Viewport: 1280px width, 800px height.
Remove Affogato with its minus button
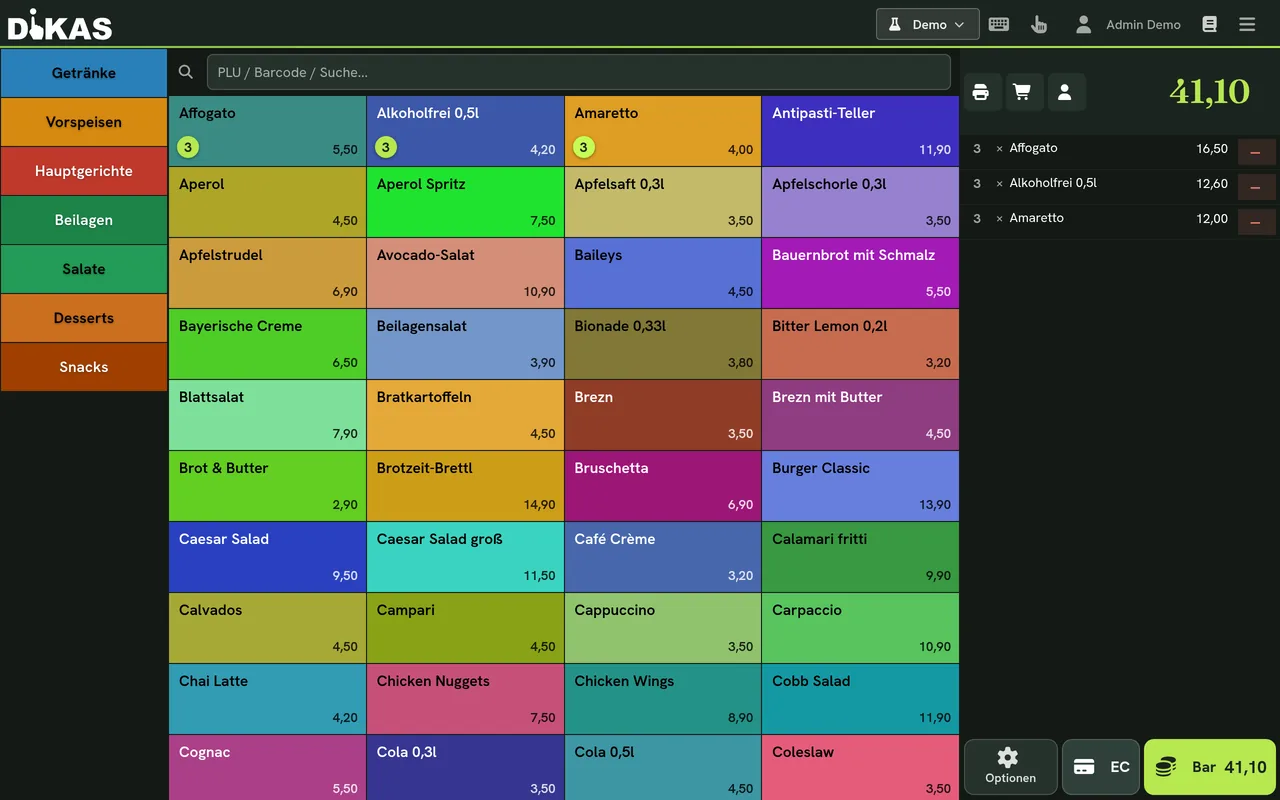tap(1256, 152)
